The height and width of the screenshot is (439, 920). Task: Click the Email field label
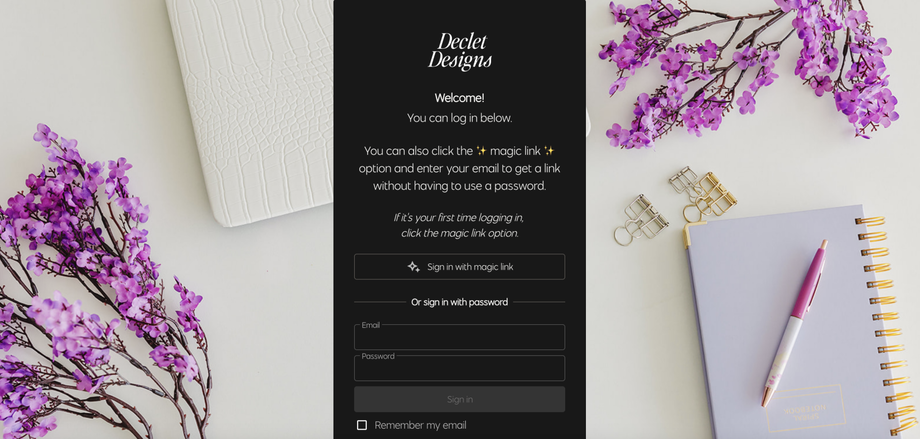(371, 325)
